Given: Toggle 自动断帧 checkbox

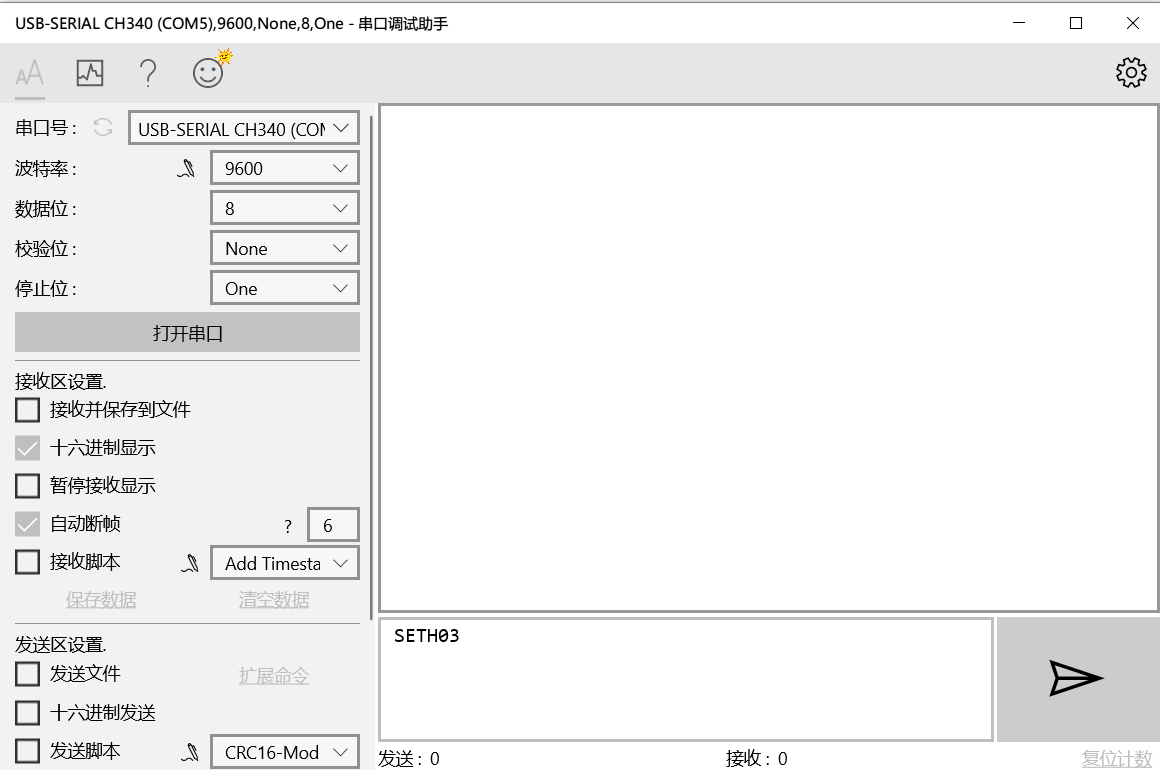Looking at the screenshot, I should coord(27,524).
